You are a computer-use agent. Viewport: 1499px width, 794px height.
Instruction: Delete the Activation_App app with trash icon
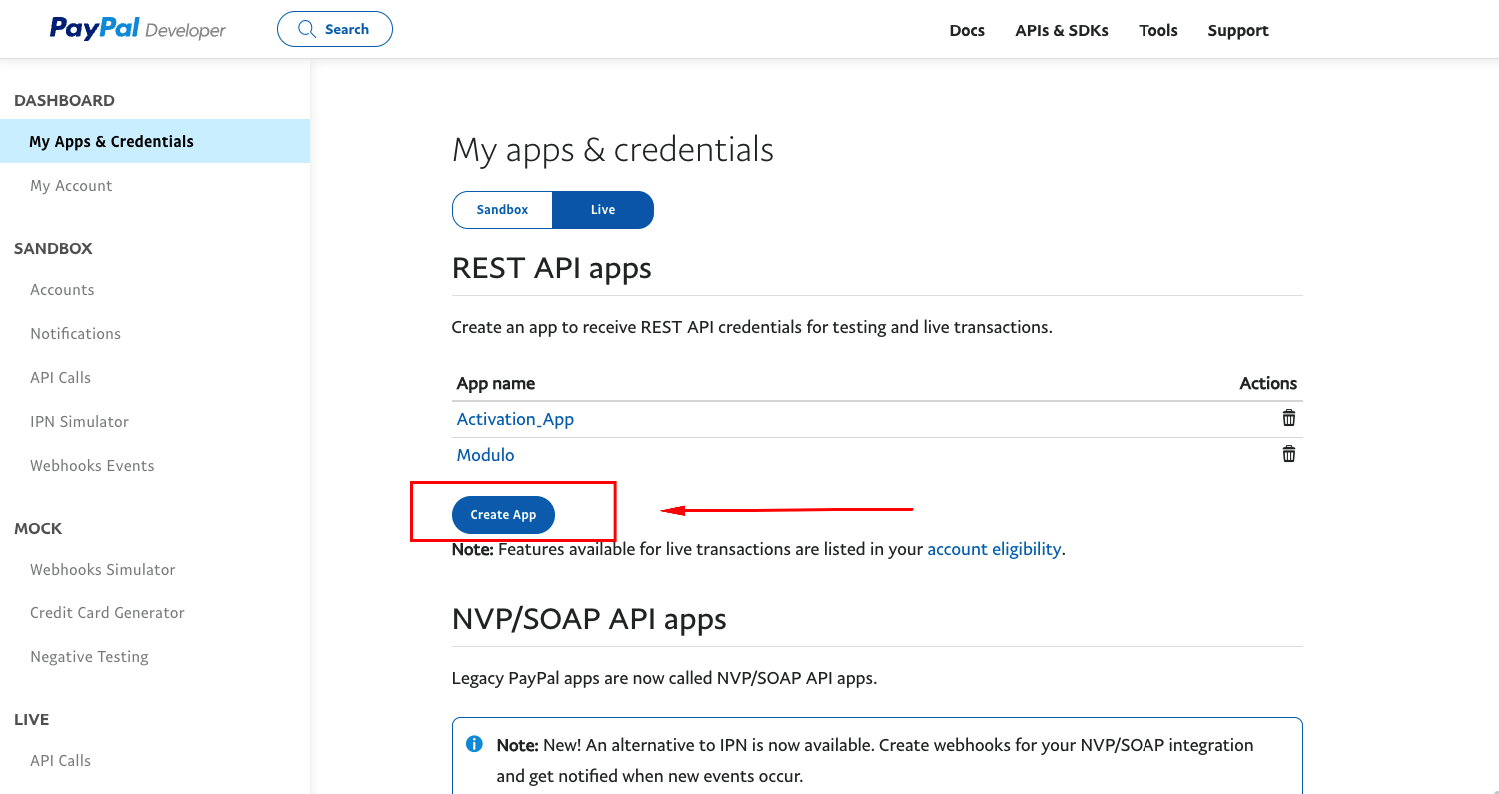pyautogui.click(x=1289, y=418)
